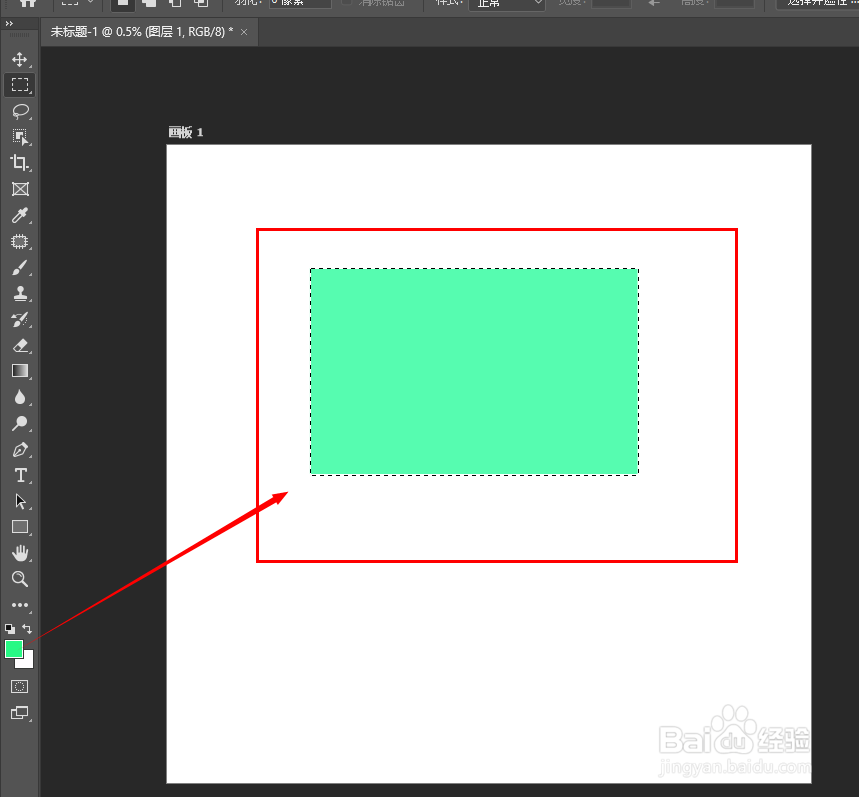The image size is (859, 797).
Task: Select the Hand tool
Action: (x=20, y=553)
